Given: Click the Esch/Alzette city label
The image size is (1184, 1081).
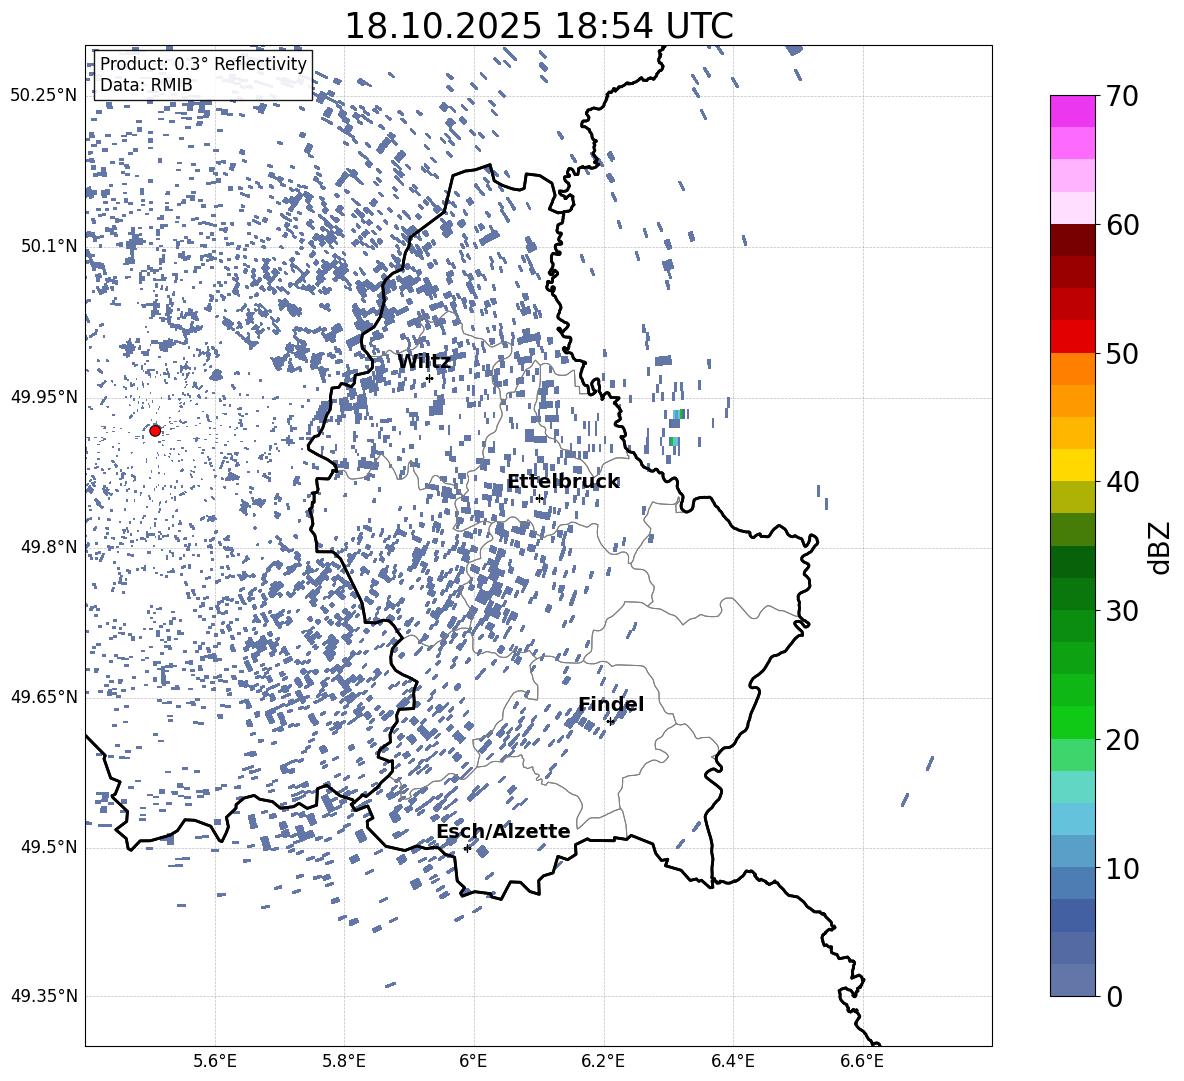Looking at the screenshot, I should point(503,832).
